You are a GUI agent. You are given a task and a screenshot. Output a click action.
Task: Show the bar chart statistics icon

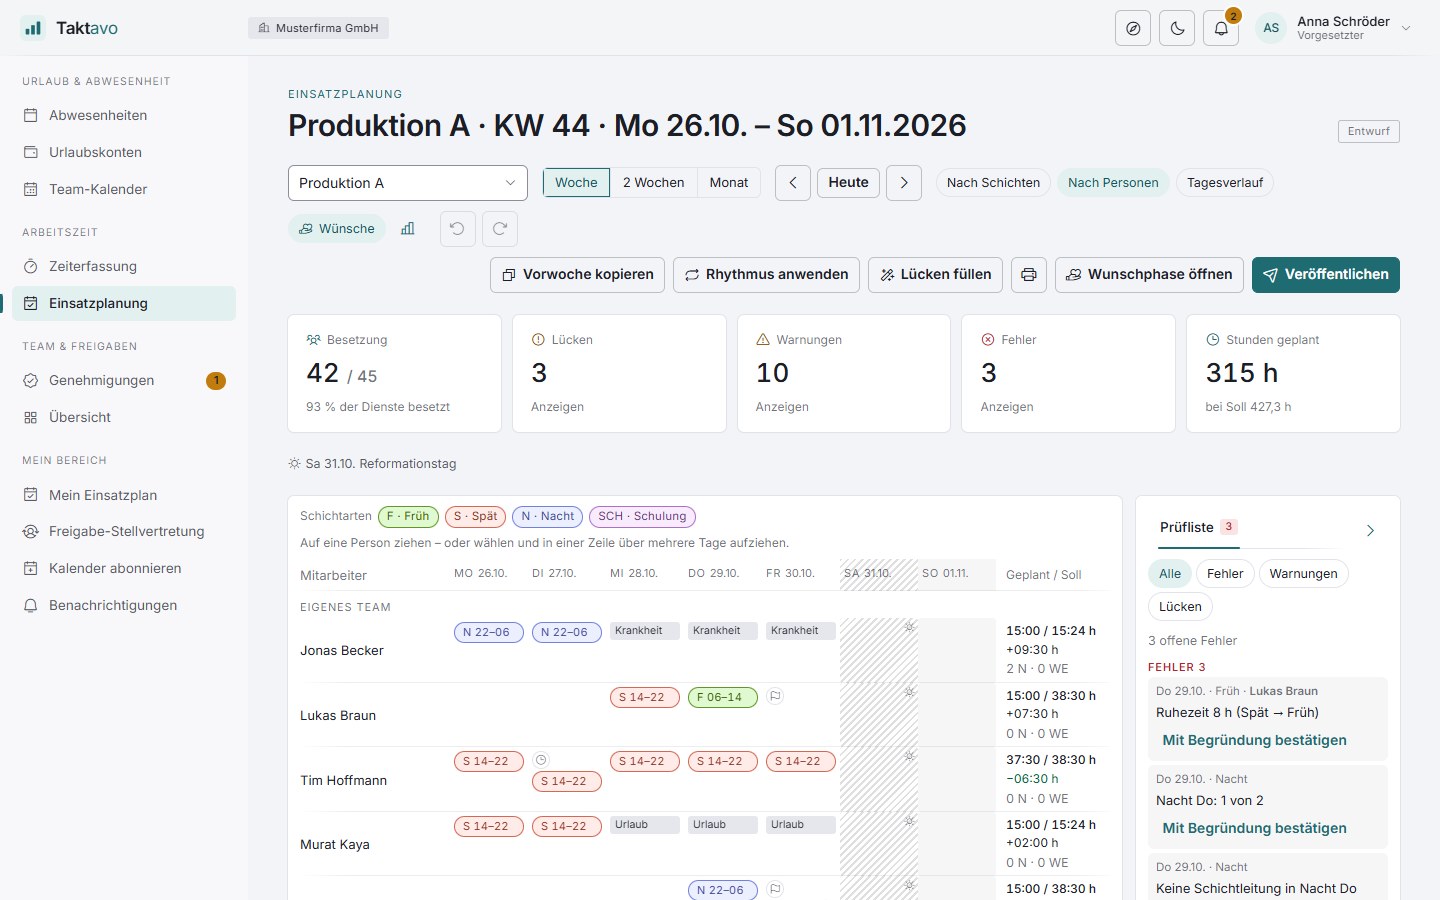point(408,229)
